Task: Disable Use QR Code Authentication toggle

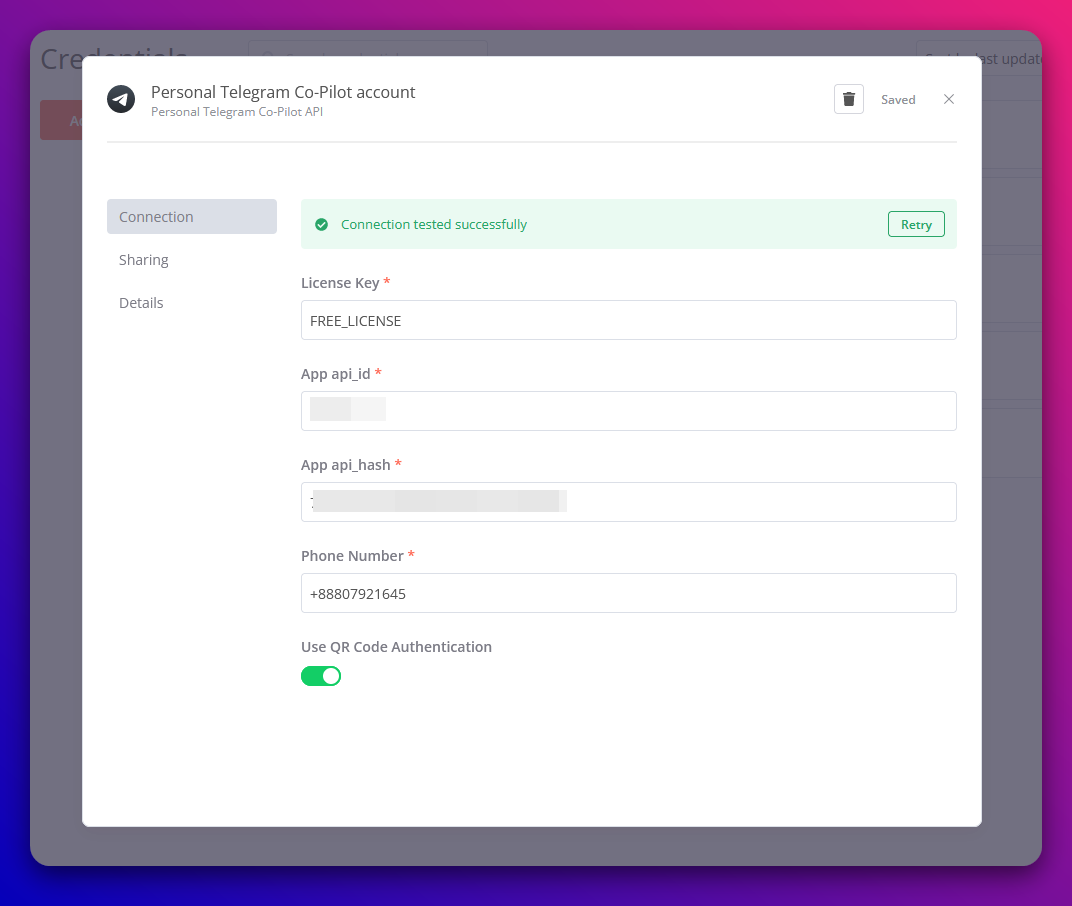Action: (x=321, y=676)
